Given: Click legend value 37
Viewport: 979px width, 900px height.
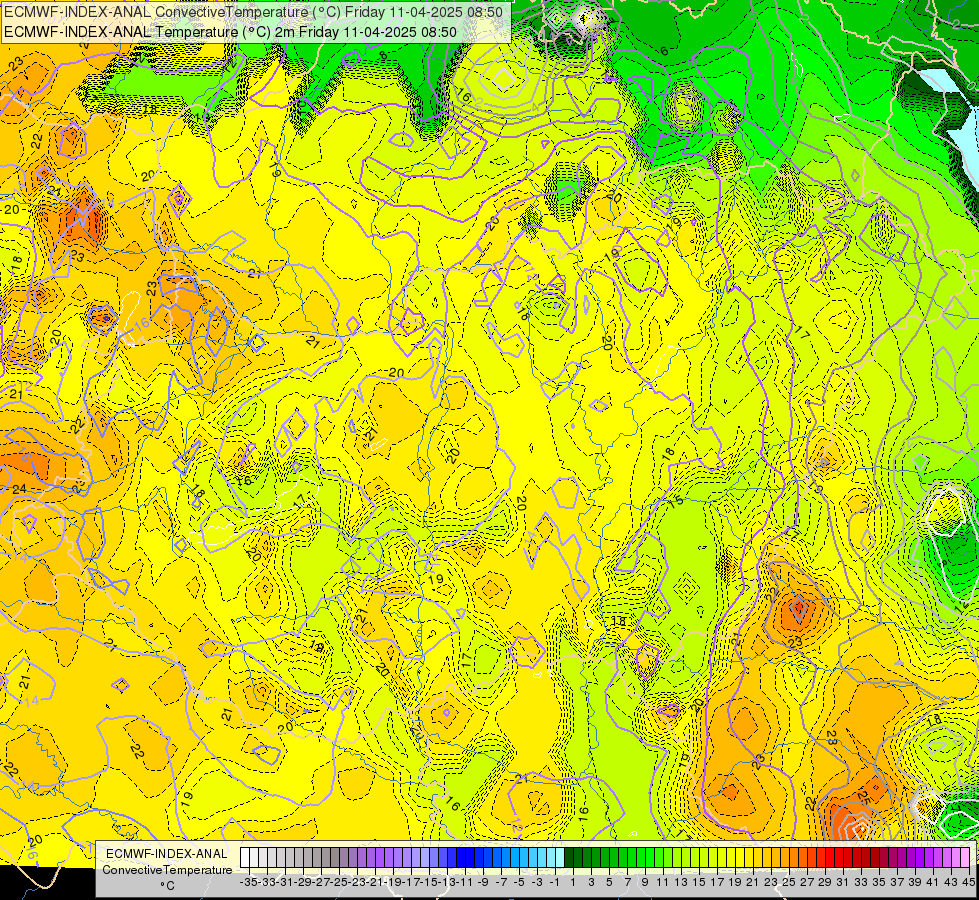Looking at the screenshot, I should tap(897, 882).
